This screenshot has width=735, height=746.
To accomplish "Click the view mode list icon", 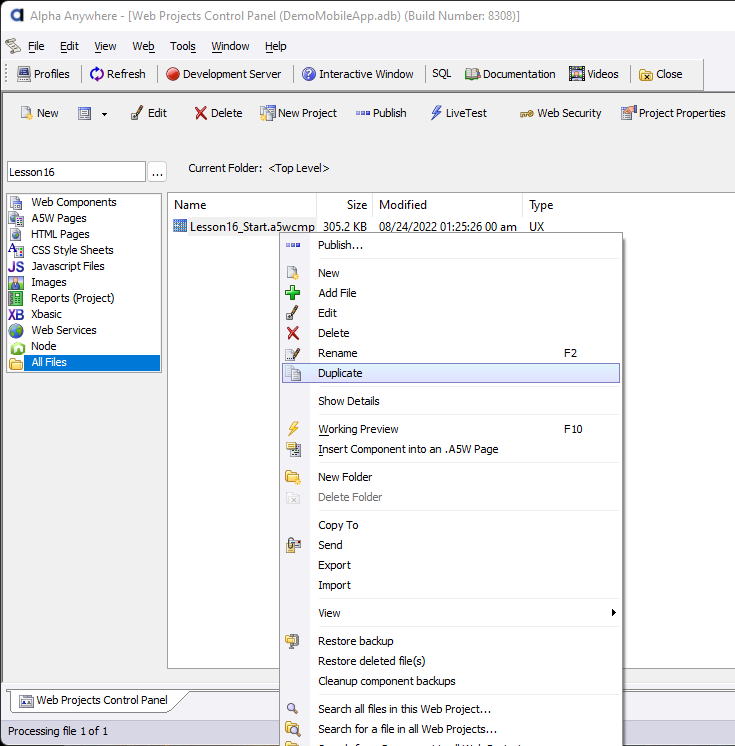I will (x=85, y=114).
